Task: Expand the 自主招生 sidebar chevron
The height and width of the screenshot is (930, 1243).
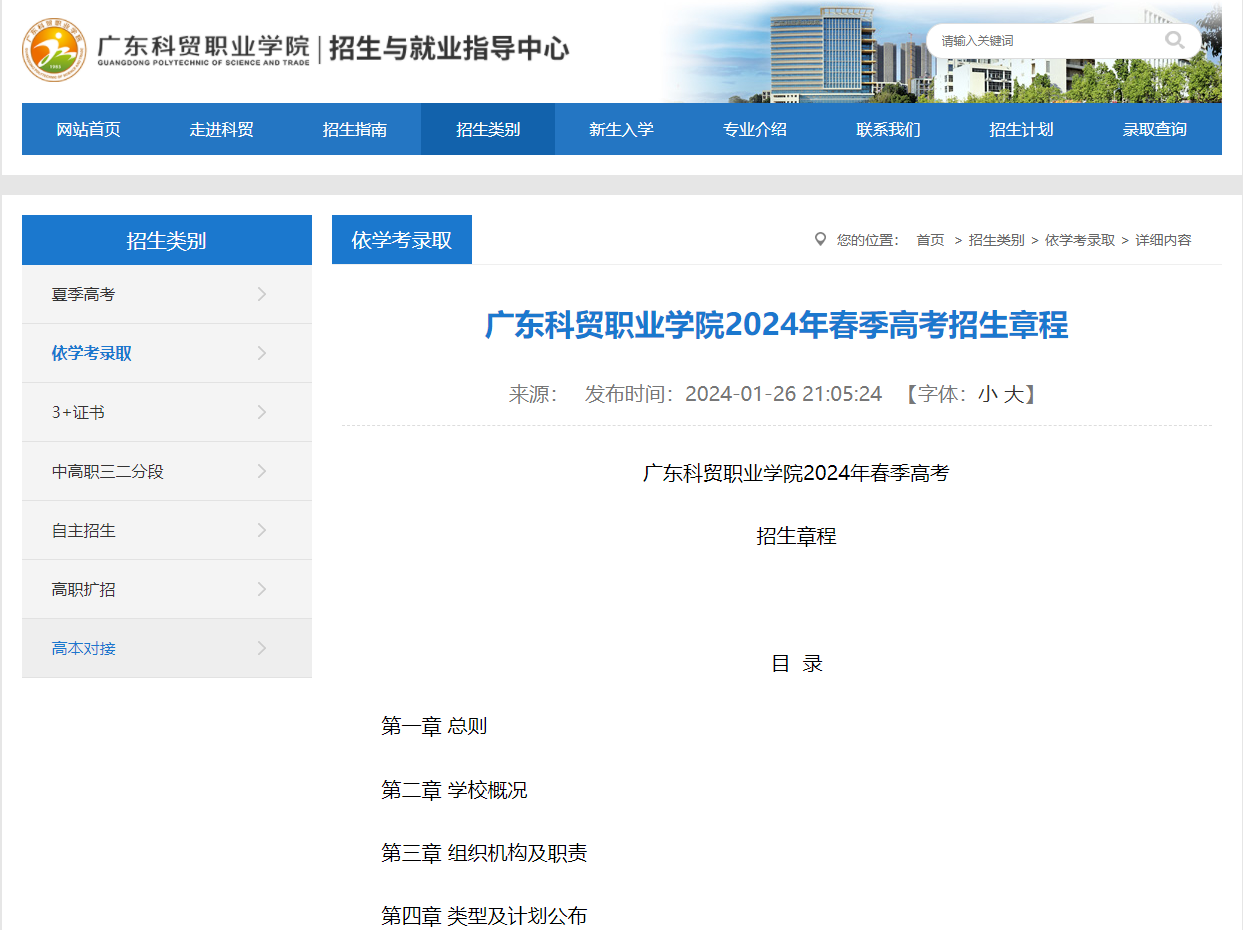Action: point(261,529)
